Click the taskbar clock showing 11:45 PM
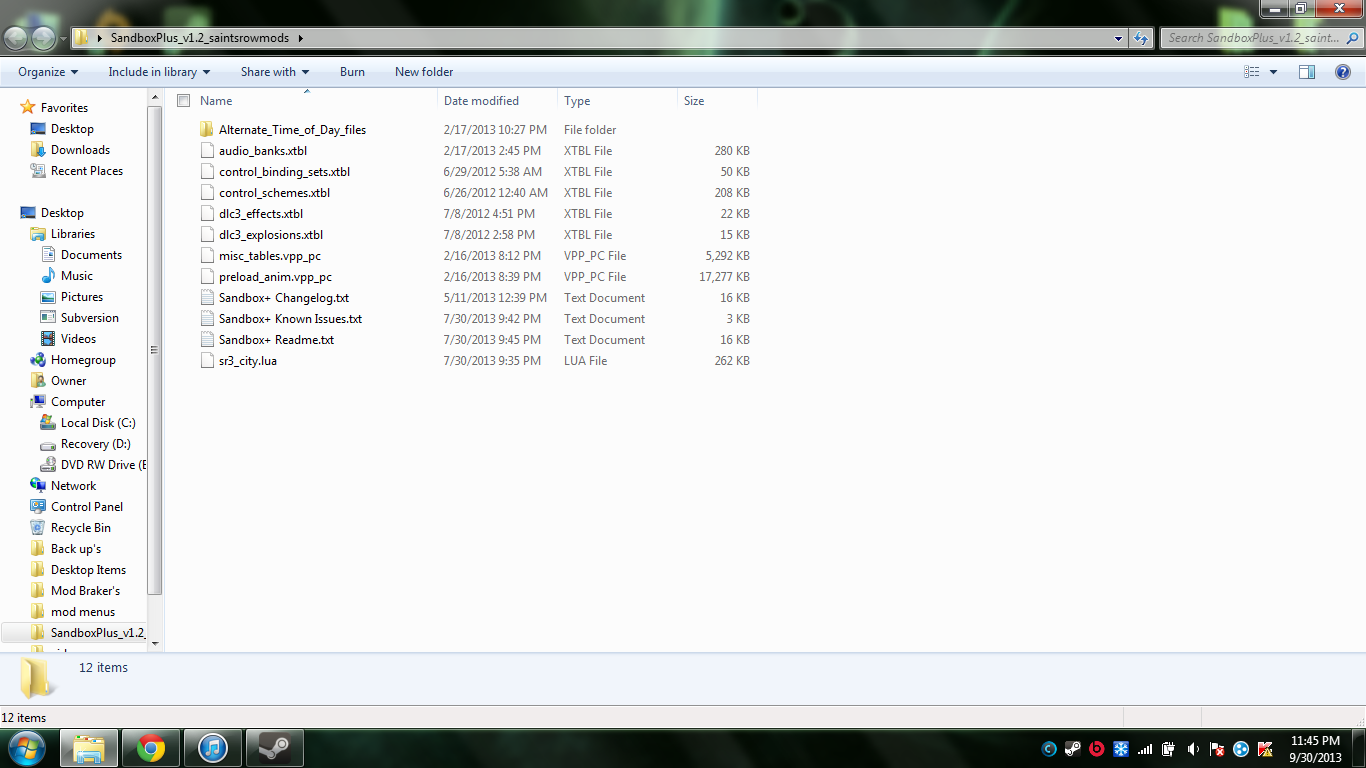 1315,749
